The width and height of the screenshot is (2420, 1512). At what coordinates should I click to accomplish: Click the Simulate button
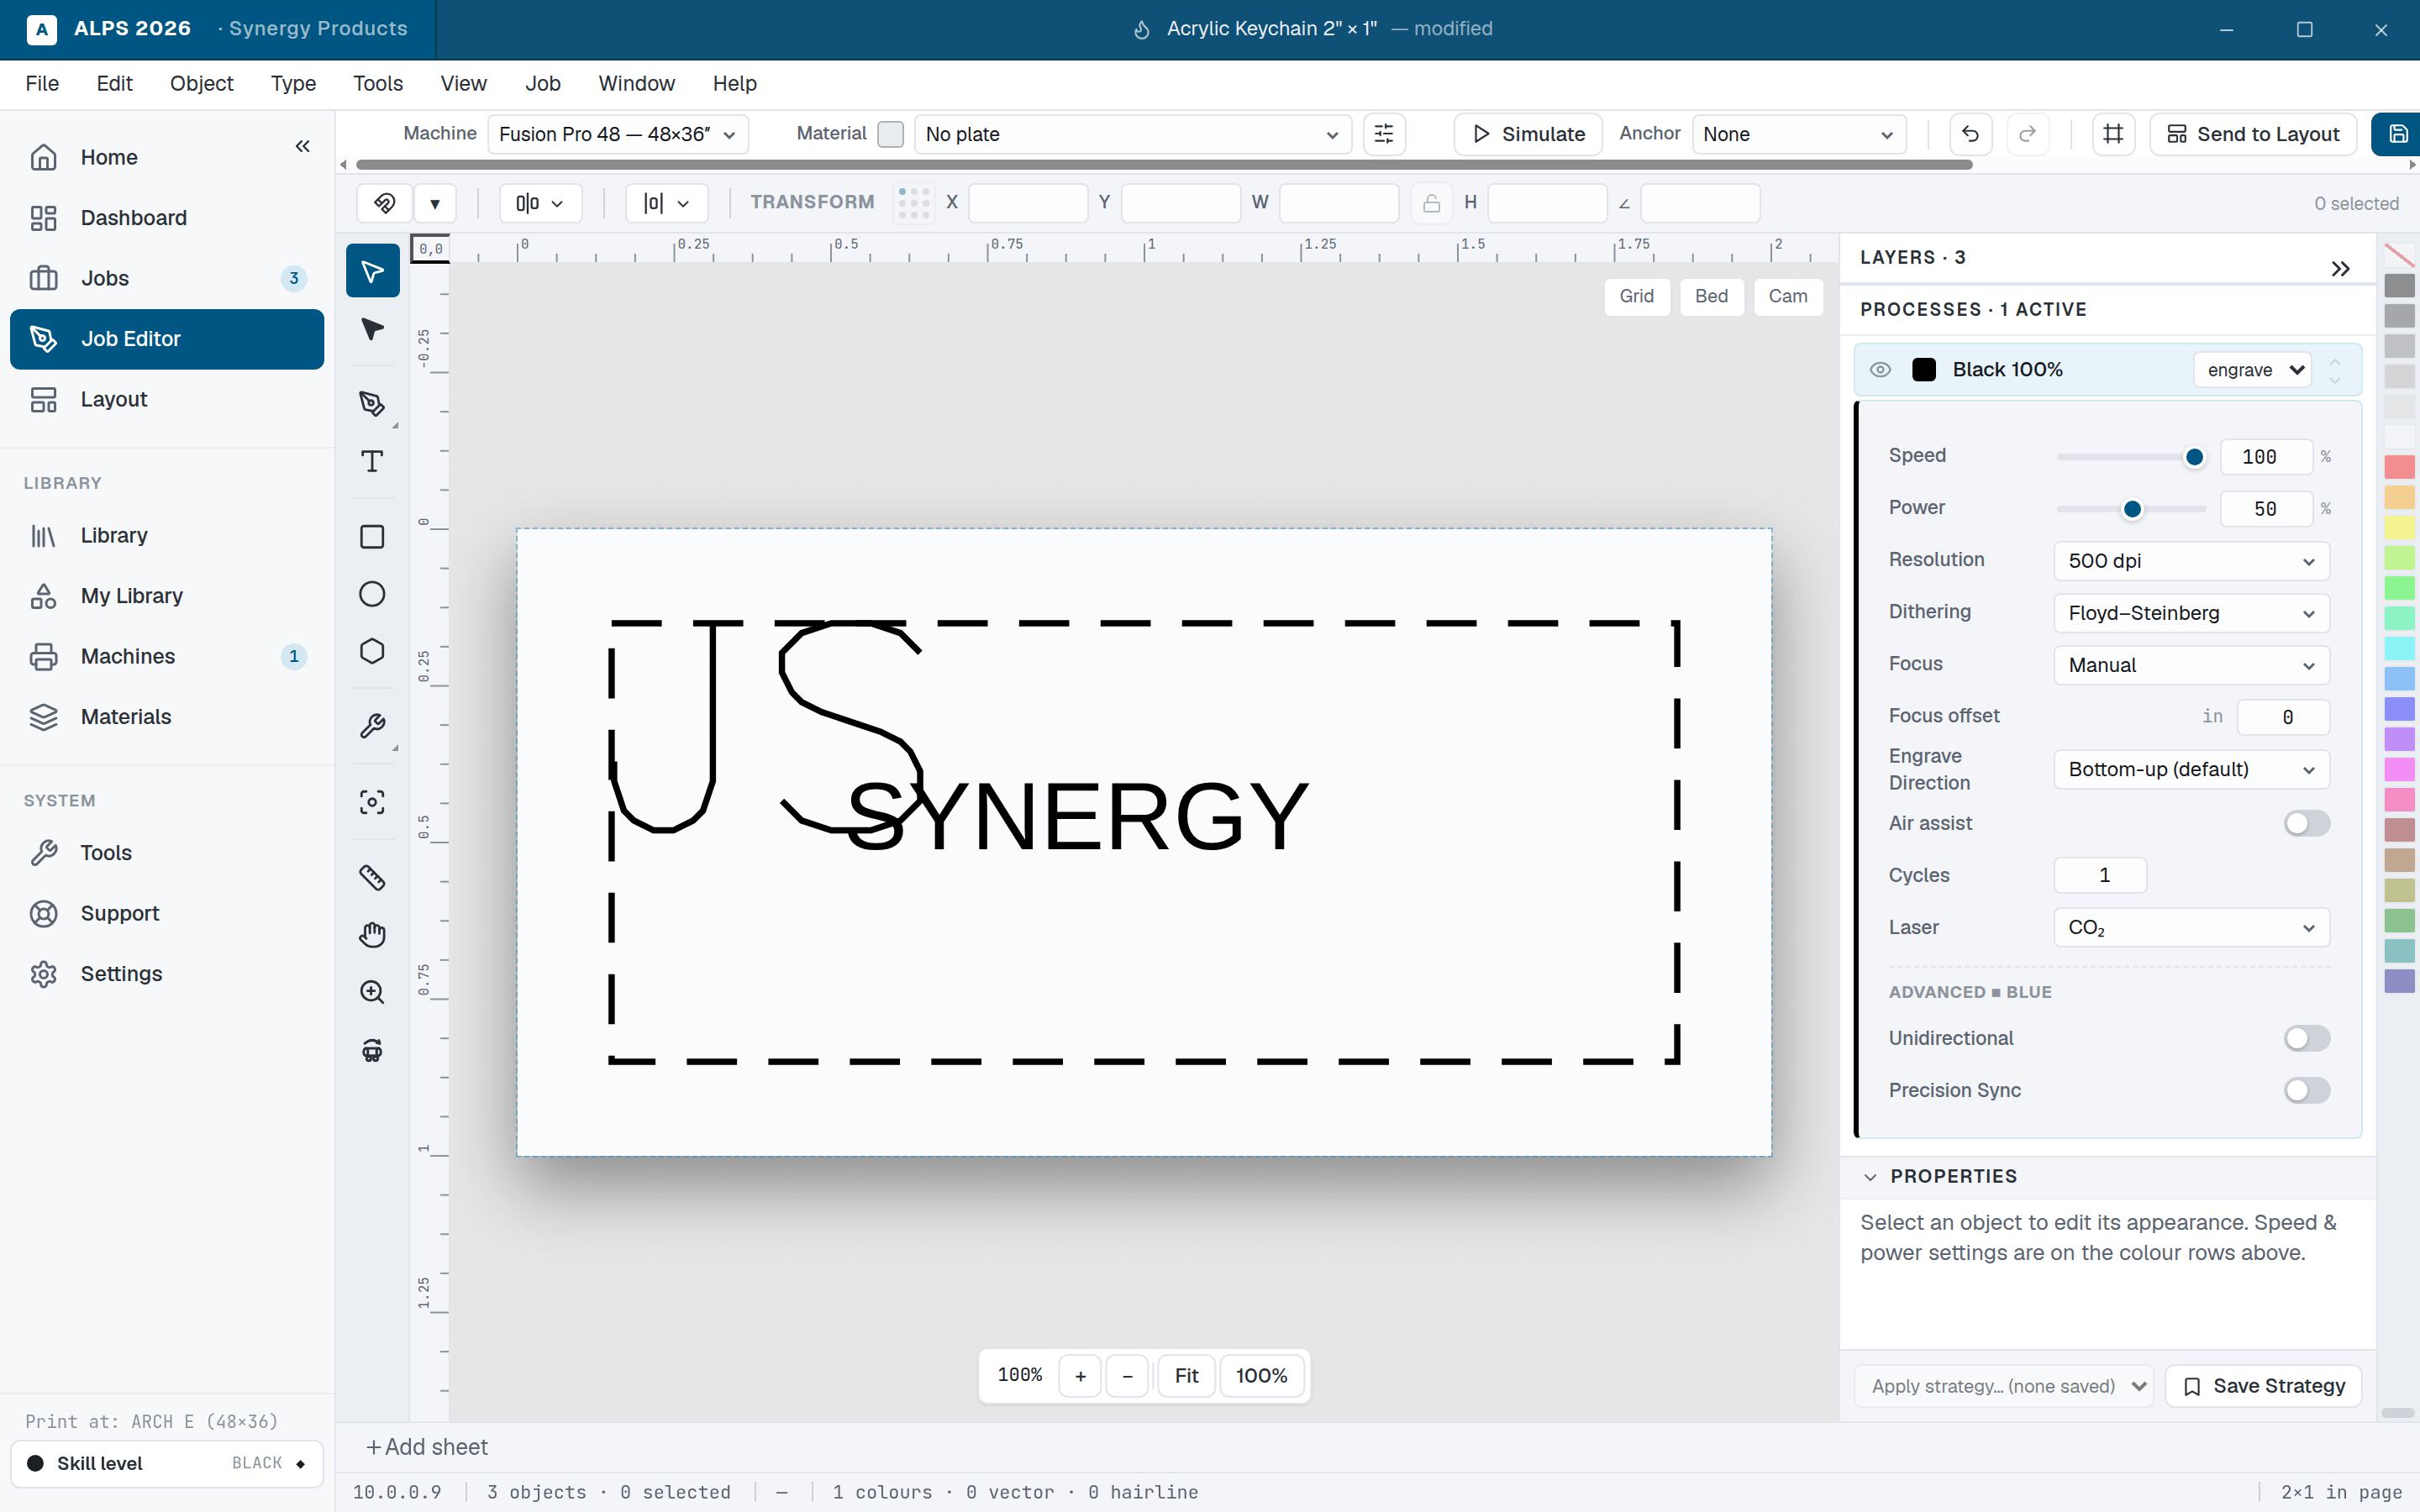point(1528,134)
